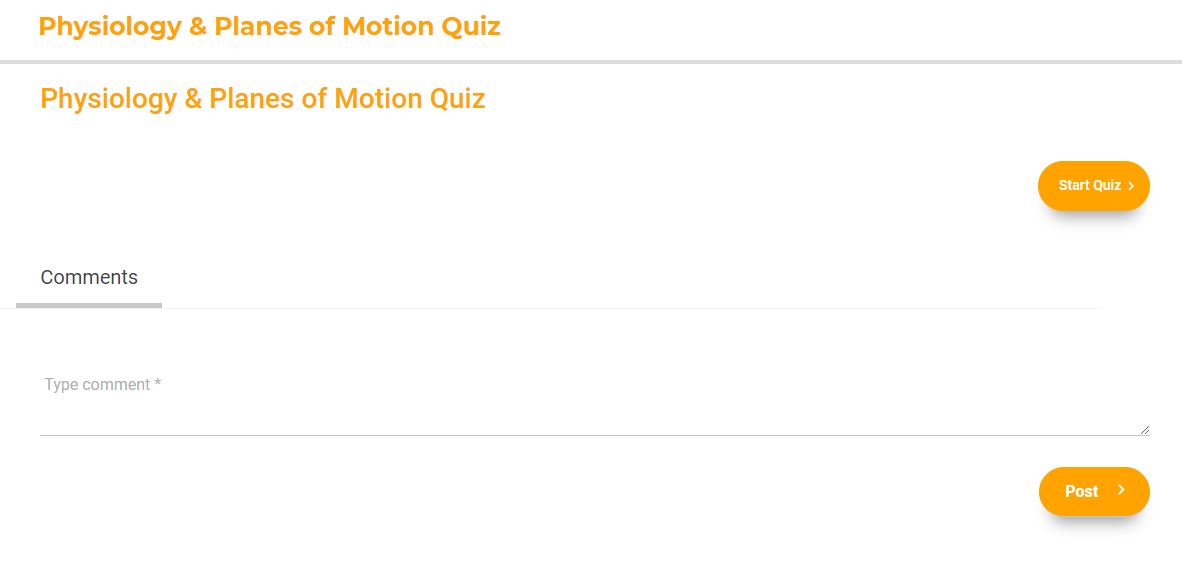Click the thin divider right of Comments tab
This screenshot has width=1182, height=586.
(630, 308)
